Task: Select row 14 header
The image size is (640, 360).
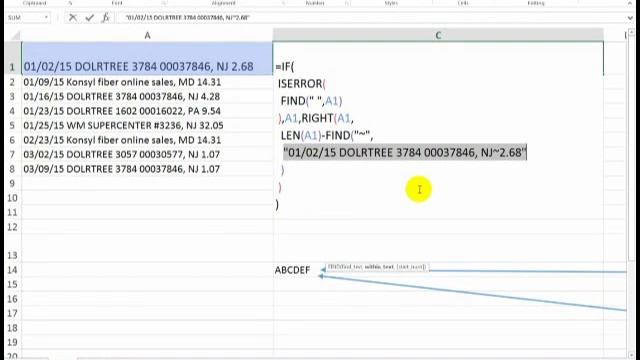Action: 12,270
